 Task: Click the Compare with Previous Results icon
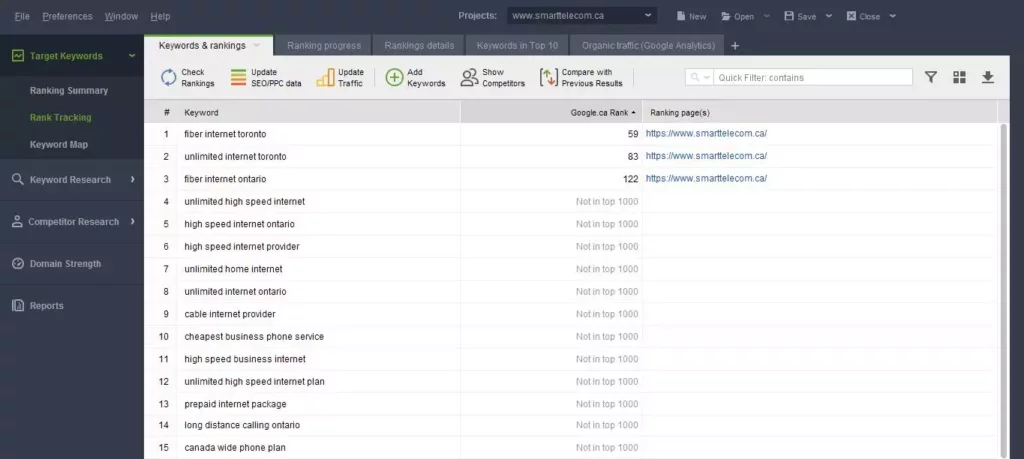pos(549,78)
